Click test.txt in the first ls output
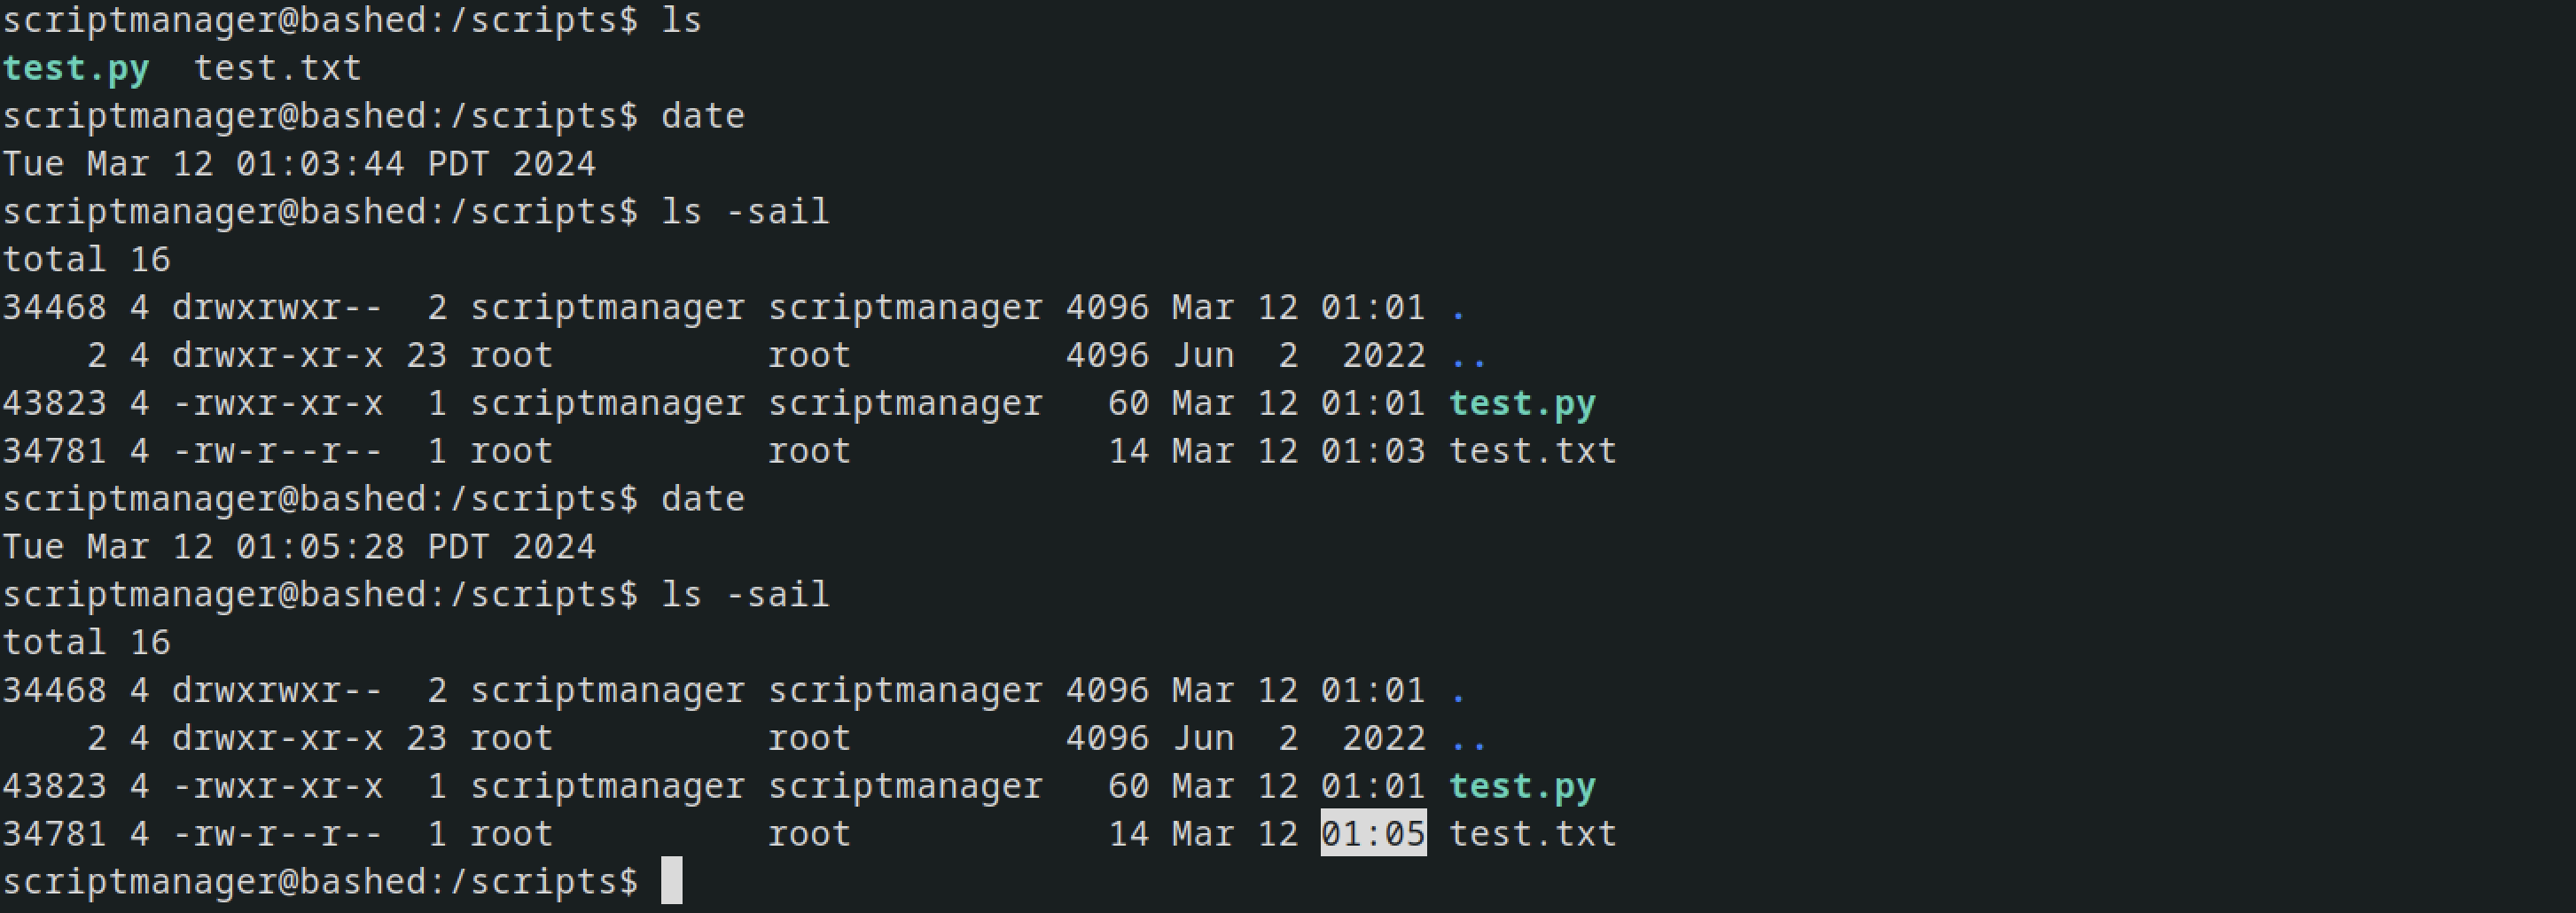This screenshot has height=913, width=2576. pyautogui.click(x=277, y=68)
